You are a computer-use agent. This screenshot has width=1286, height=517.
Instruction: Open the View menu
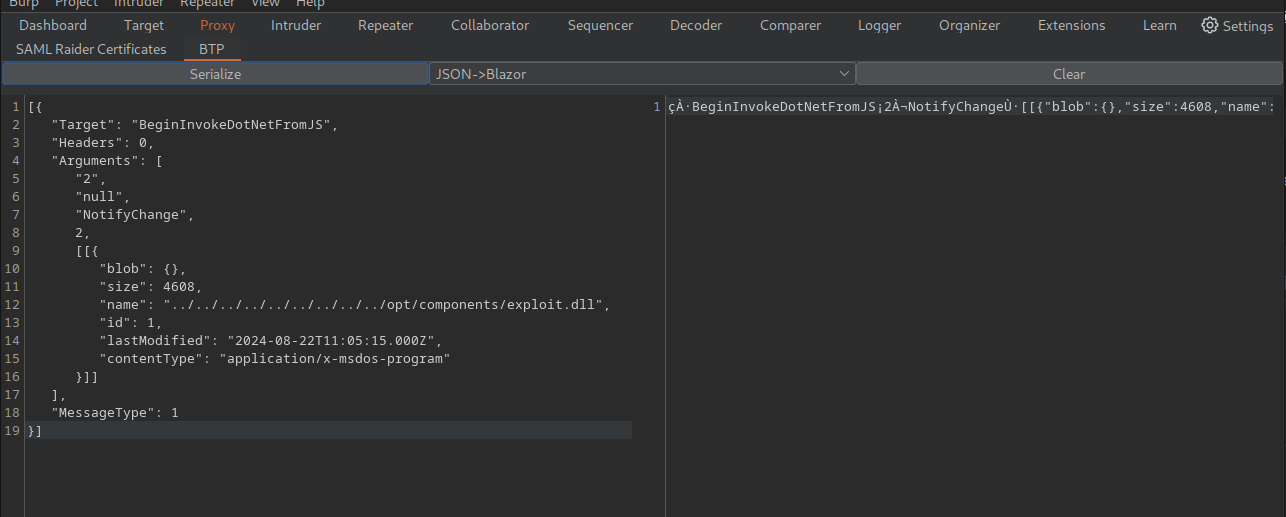click(265, 4)
